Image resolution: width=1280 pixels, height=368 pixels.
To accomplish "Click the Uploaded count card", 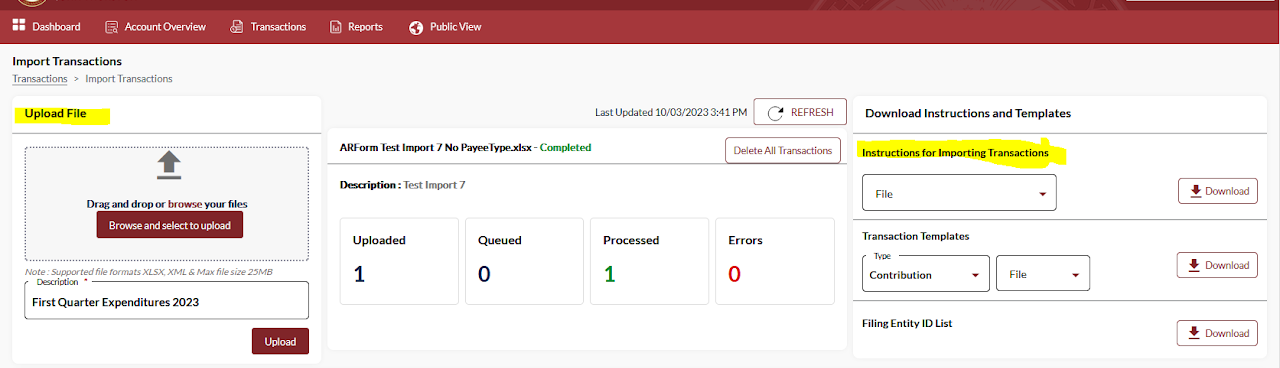I will click(x=398, y=260).
